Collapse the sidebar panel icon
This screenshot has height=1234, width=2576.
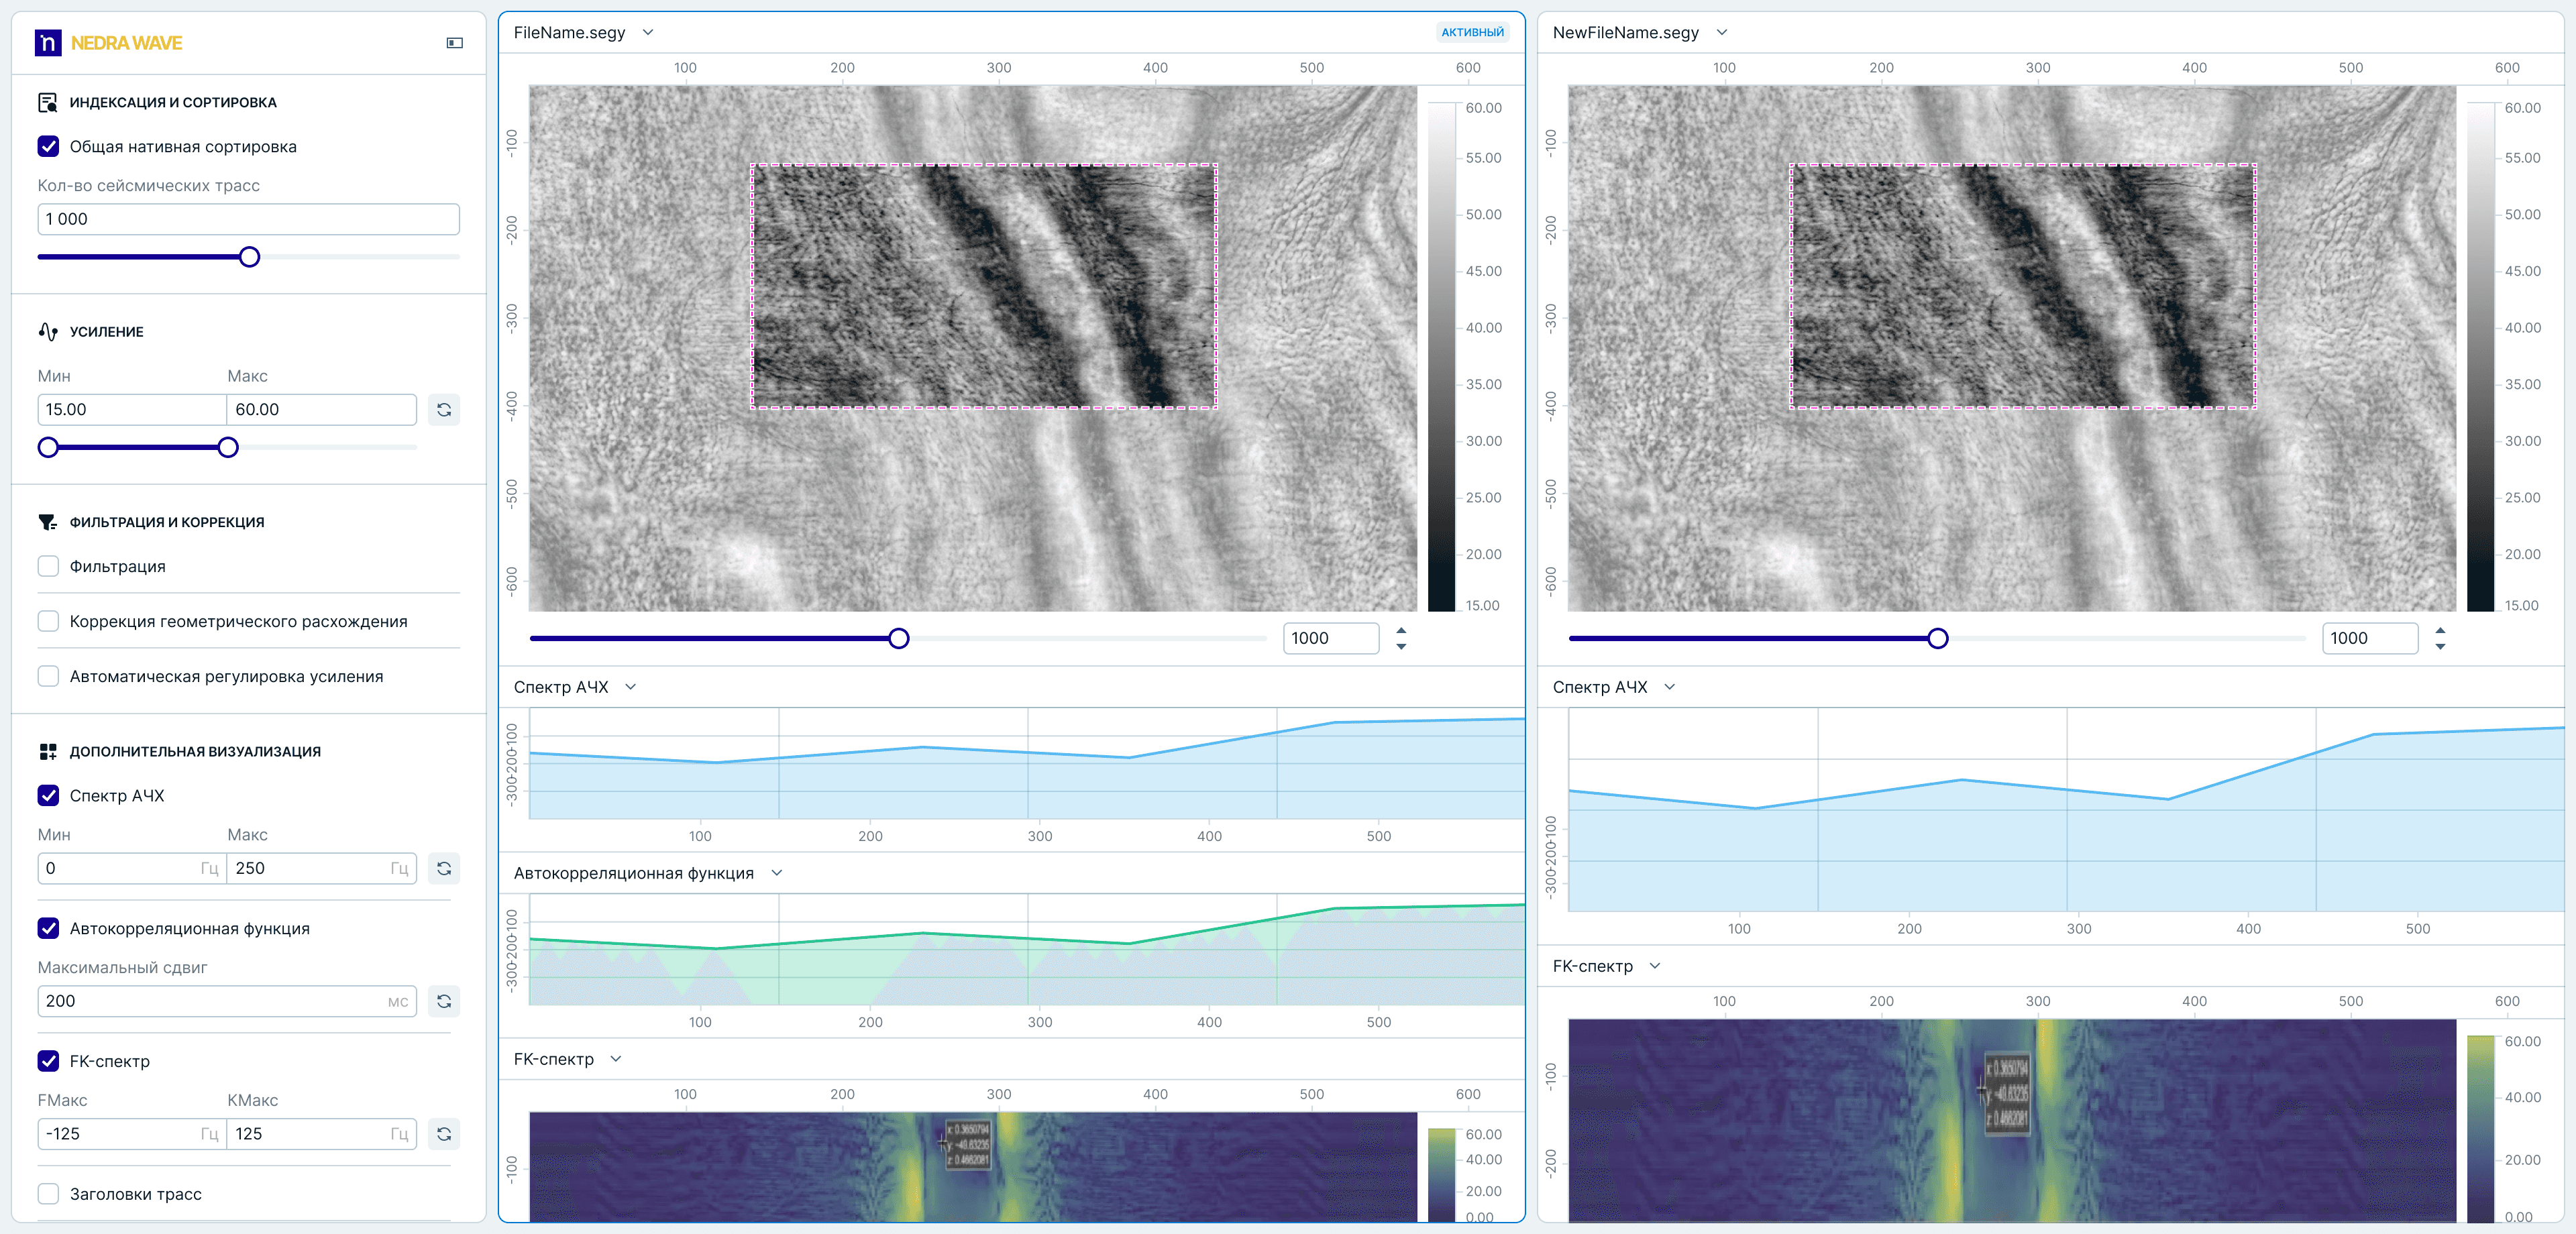point(454,43)
